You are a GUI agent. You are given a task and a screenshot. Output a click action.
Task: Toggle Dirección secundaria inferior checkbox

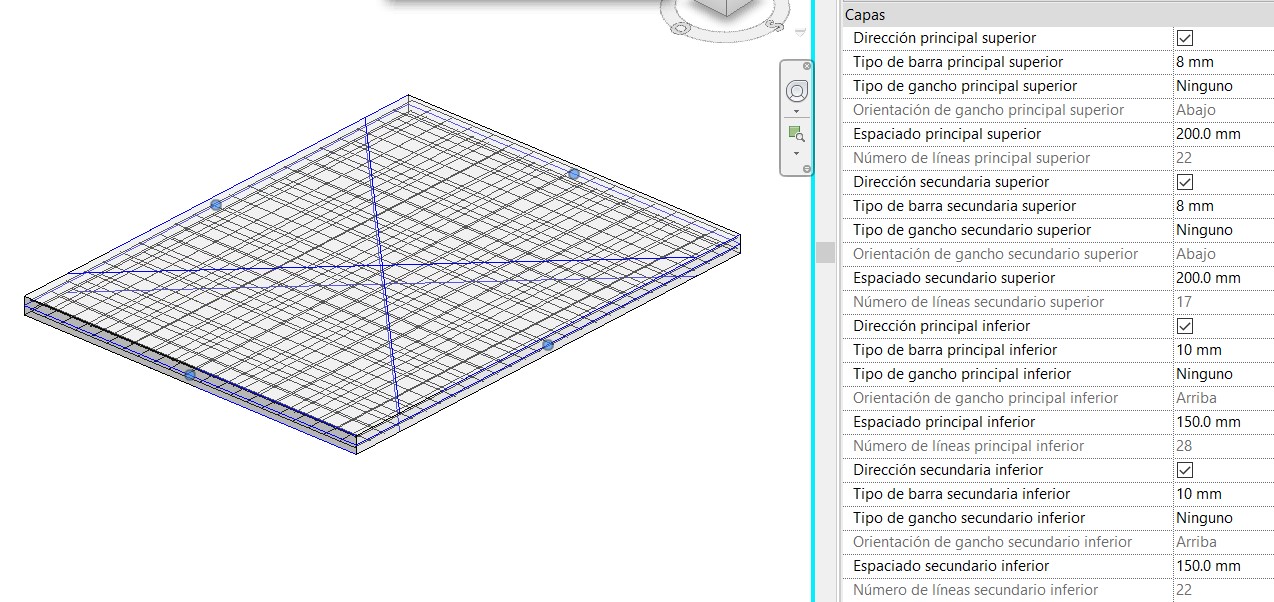coord(1185,470)
